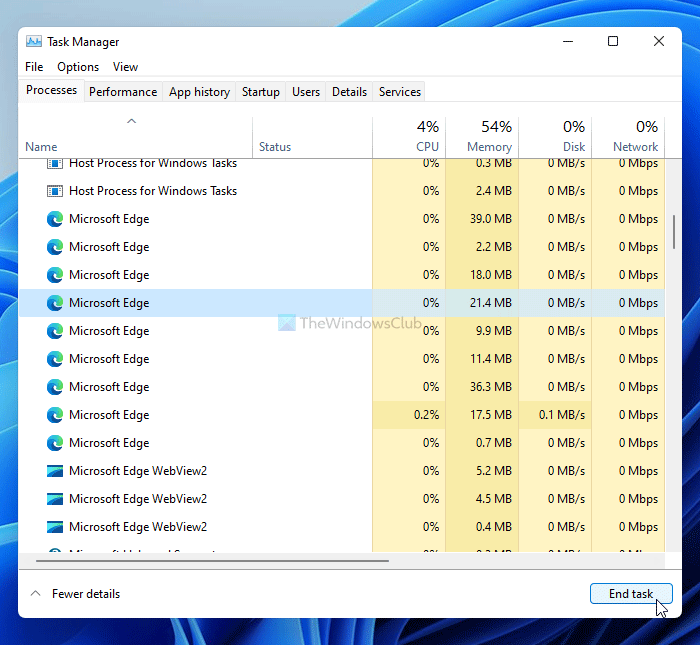Switch to the Processes tab
700x645 pixels.
(x=51, y=90)
